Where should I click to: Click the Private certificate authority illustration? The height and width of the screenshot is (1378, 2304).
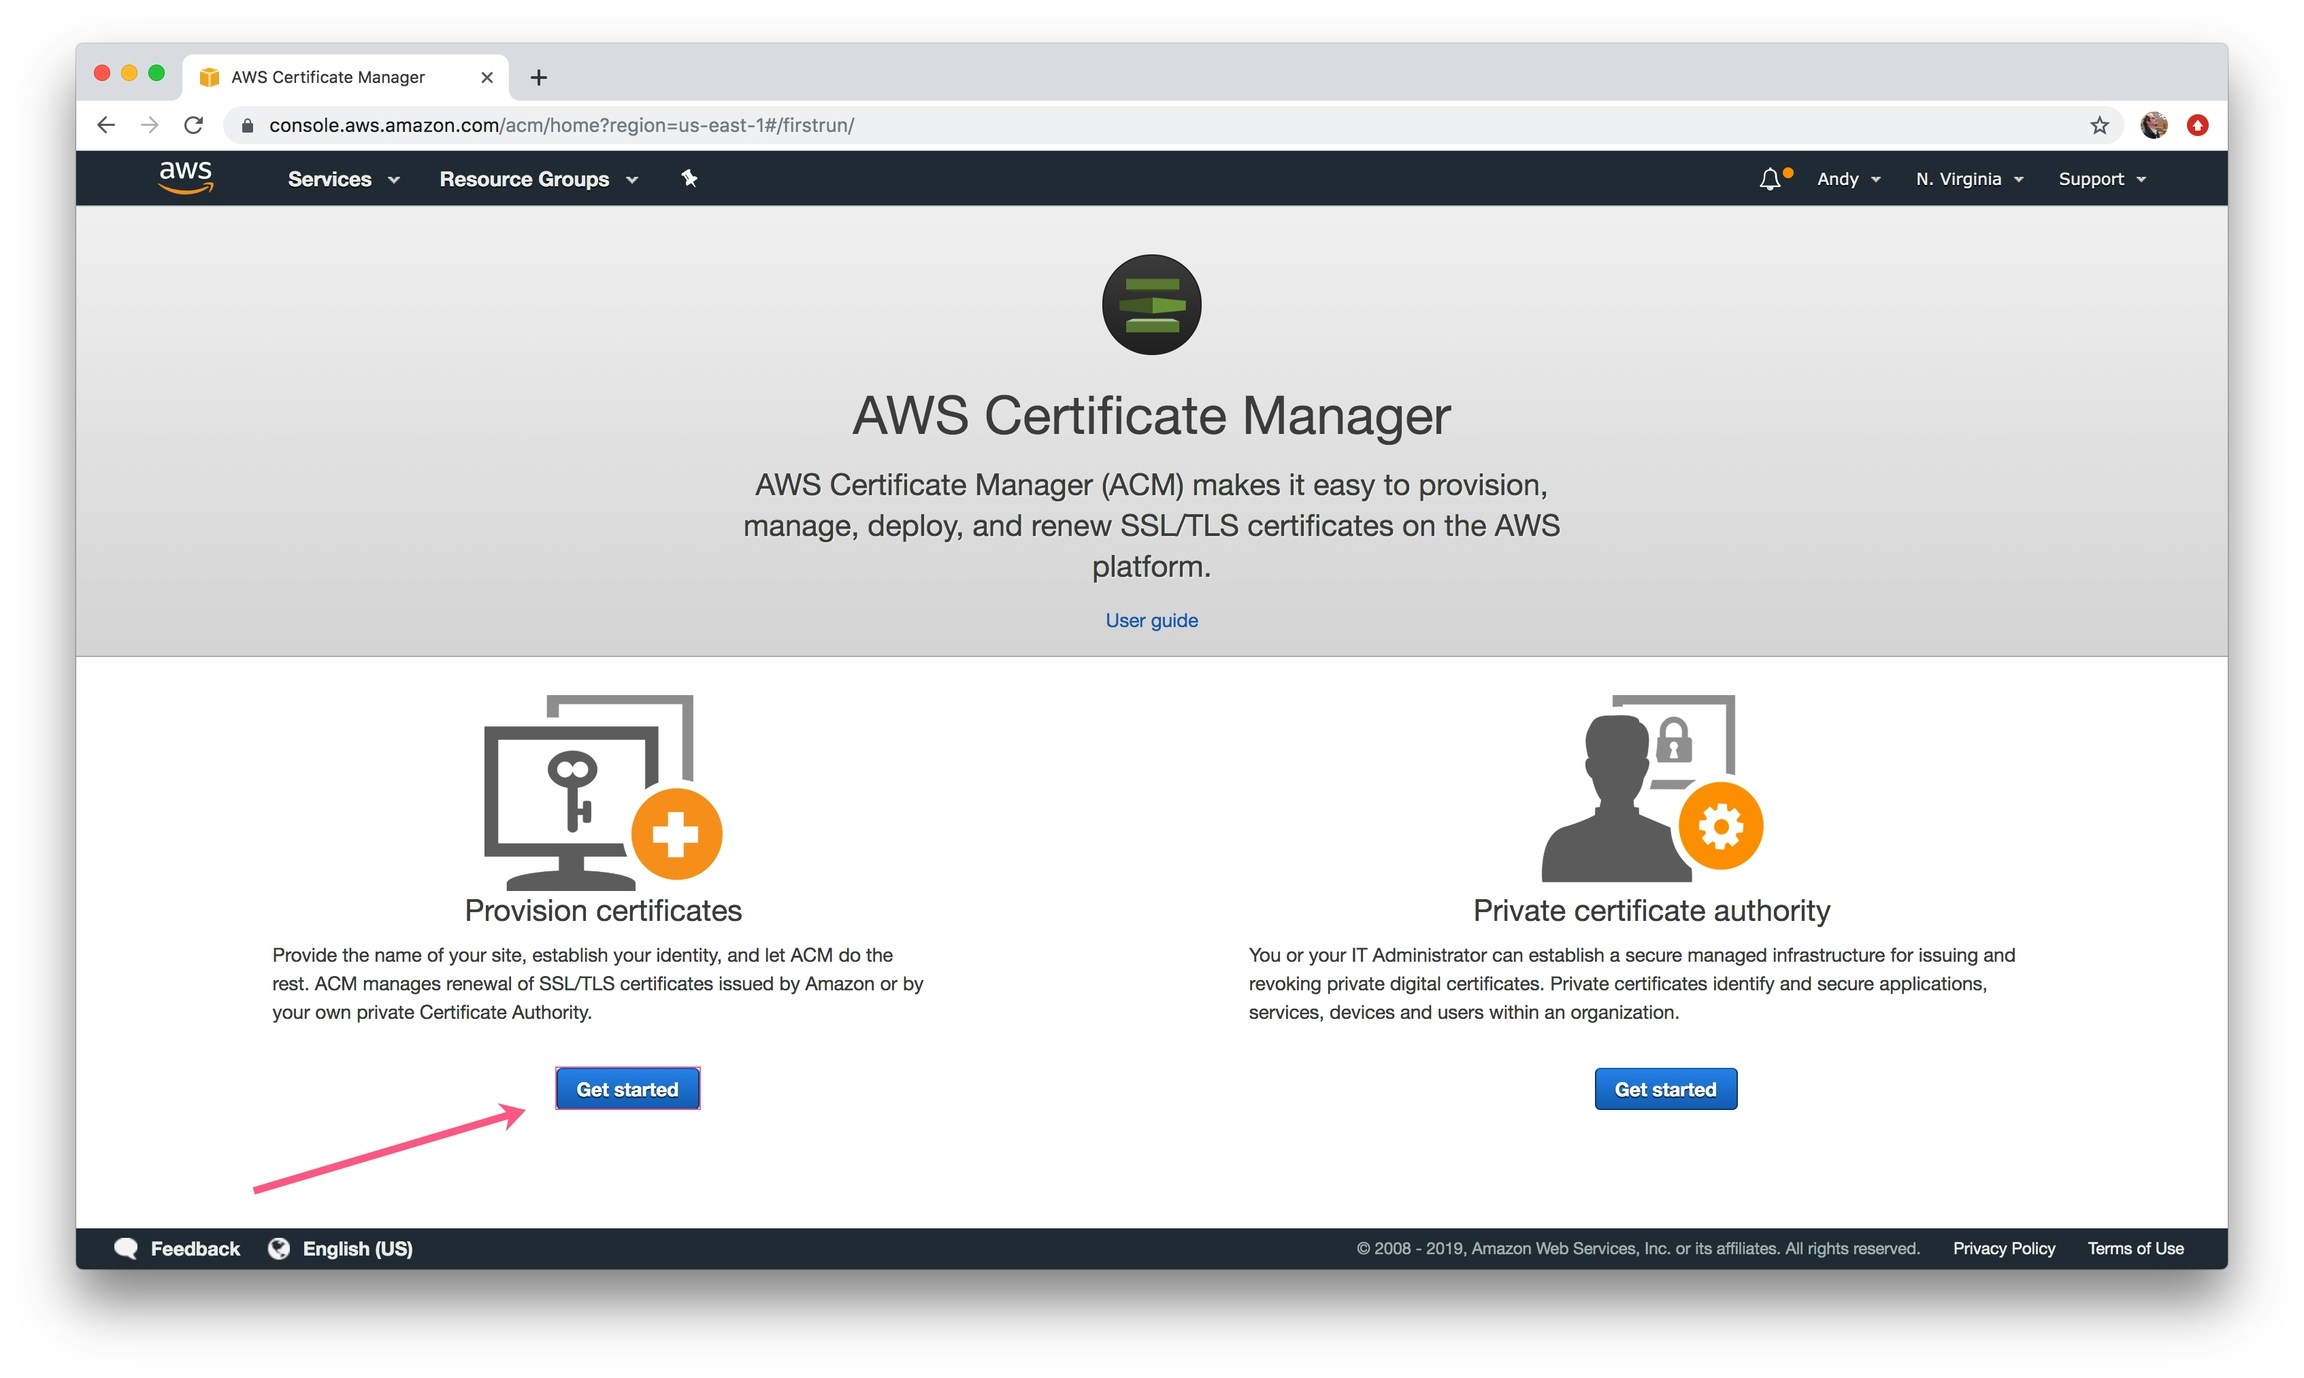point(1651,788)
